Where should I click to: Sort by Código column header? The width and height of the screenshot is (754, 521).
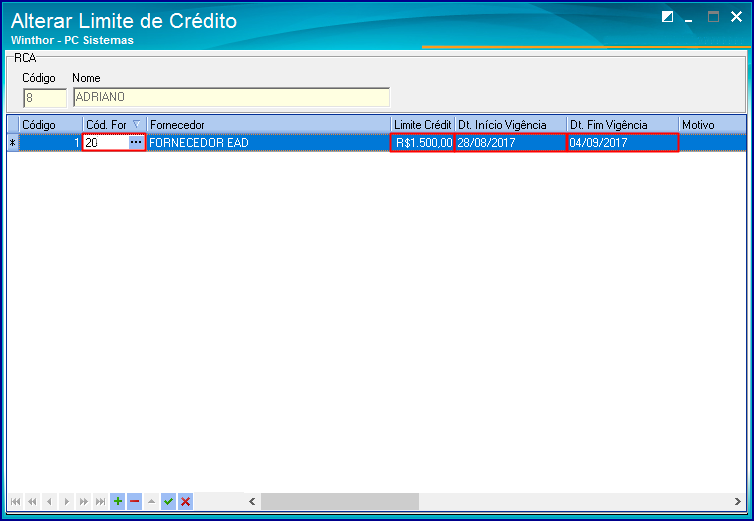point(50,125)
